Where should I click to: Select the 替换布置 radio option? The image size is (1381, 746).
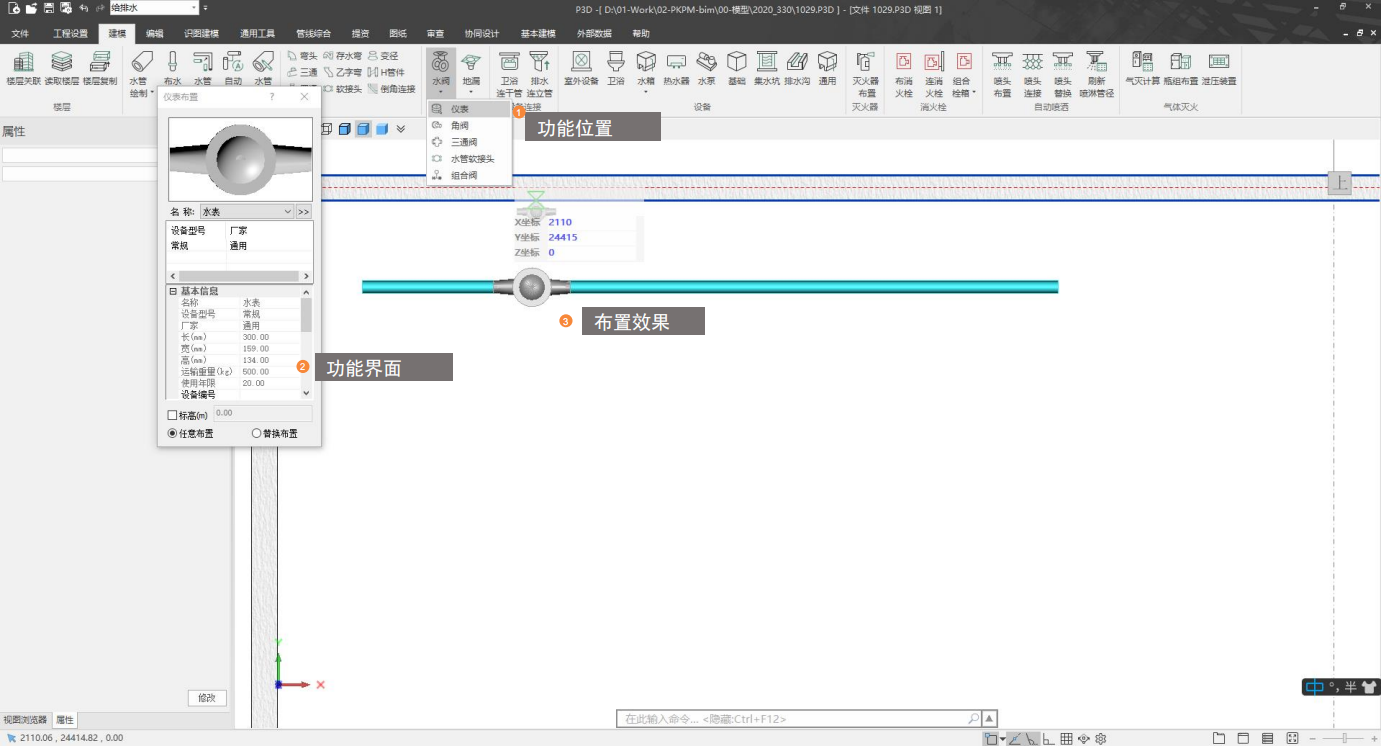(x=257, y=434)
